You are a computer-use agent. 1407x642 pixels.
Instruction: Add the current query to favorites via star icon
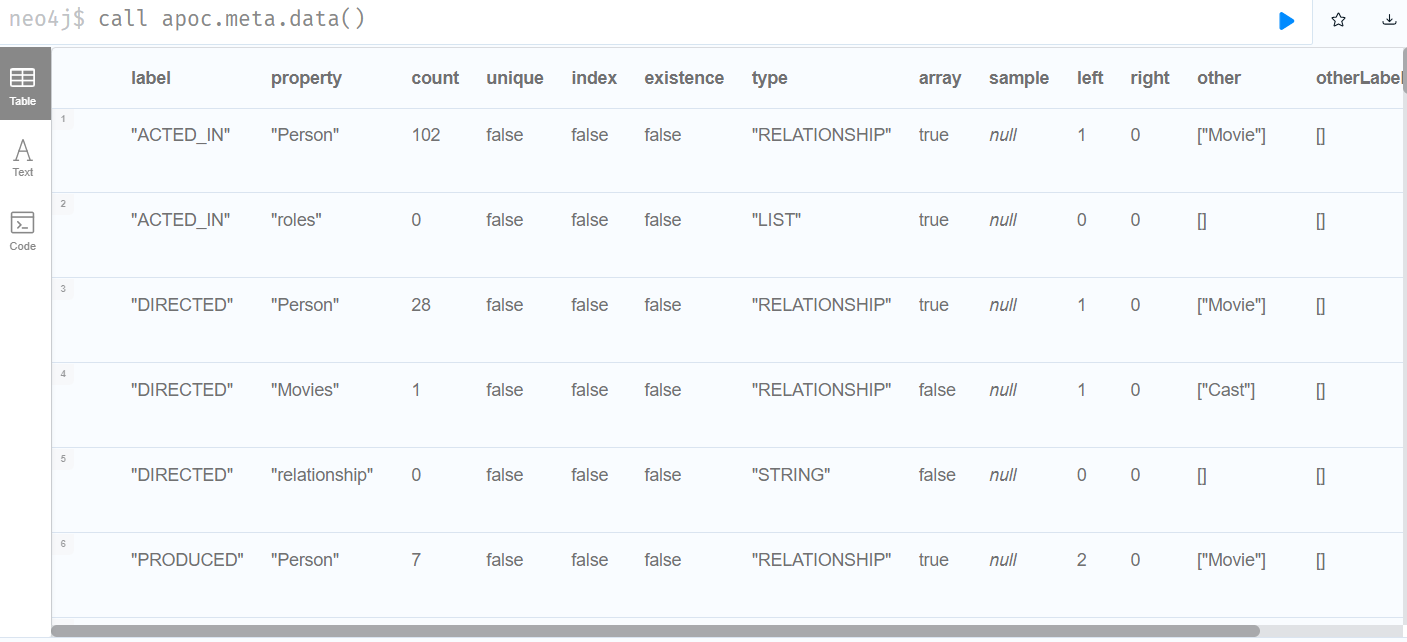(1338, 19)
